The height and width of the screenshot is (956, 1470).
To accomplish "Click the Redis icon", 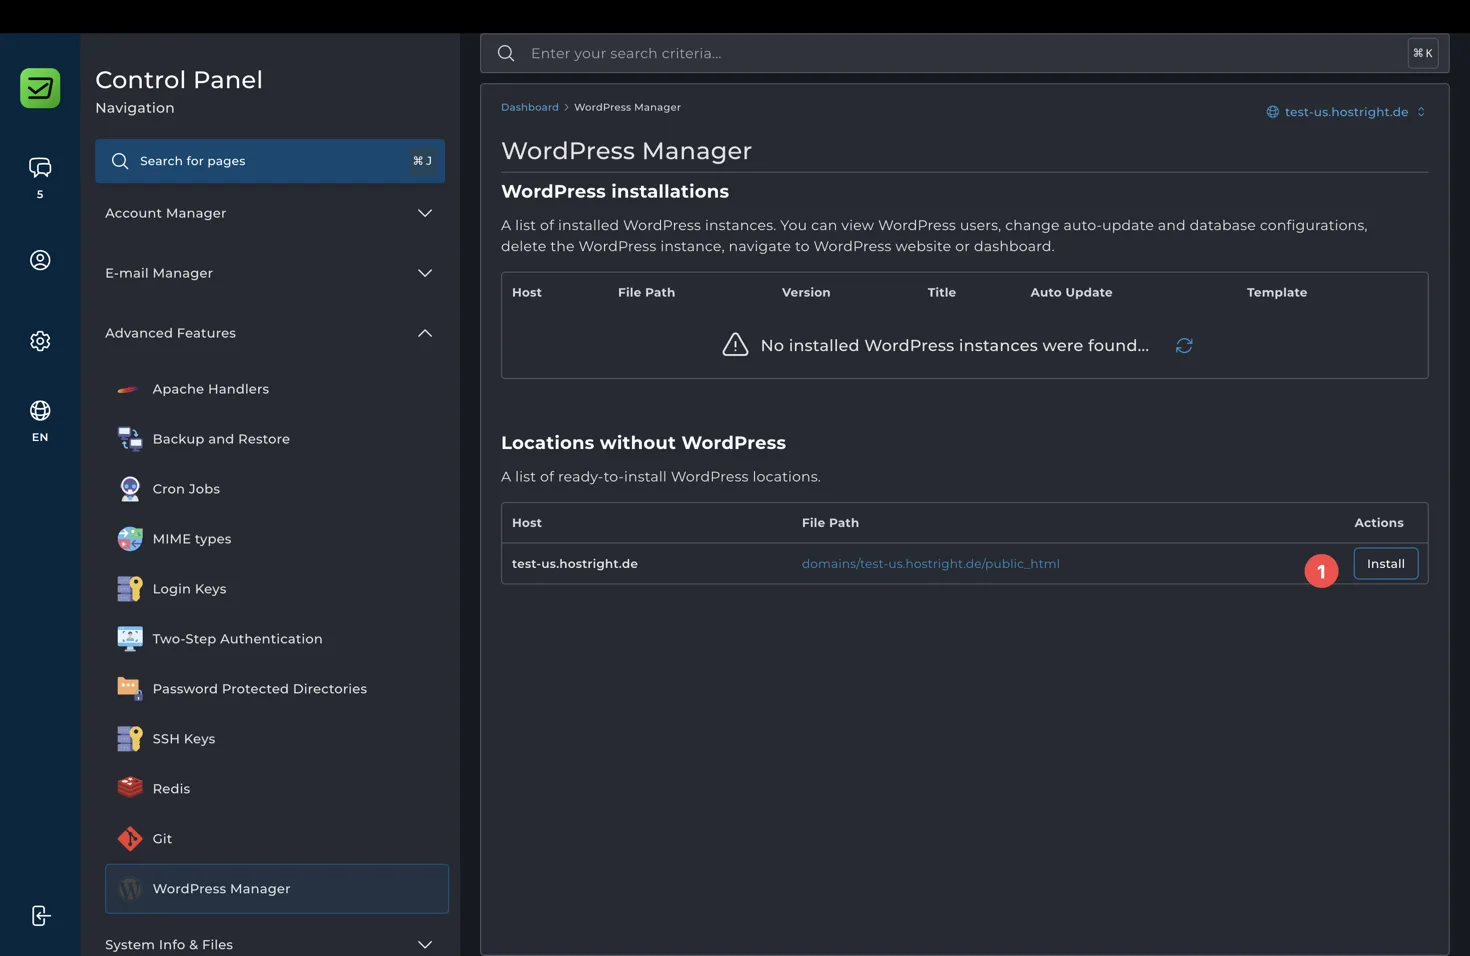I will point(129,789).
